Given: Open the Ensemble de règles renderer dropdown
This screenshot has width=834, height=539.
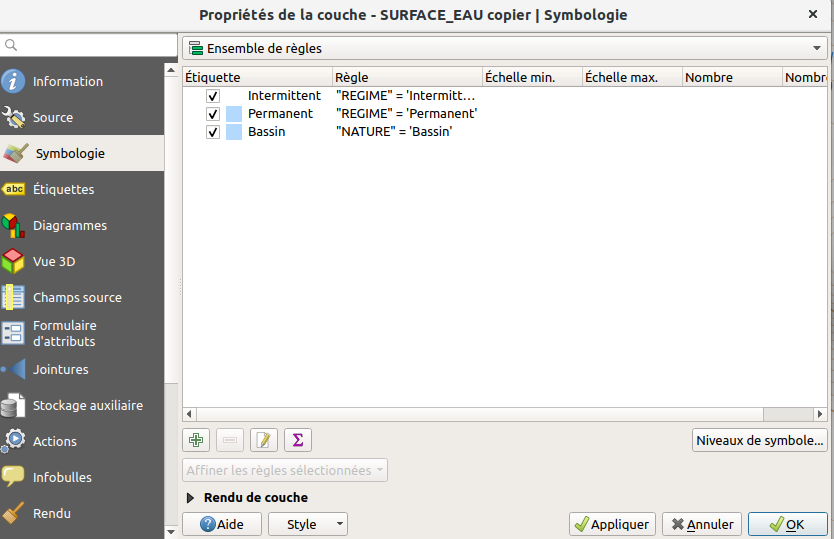Looking at the screenshot, I should coord(504,48).
